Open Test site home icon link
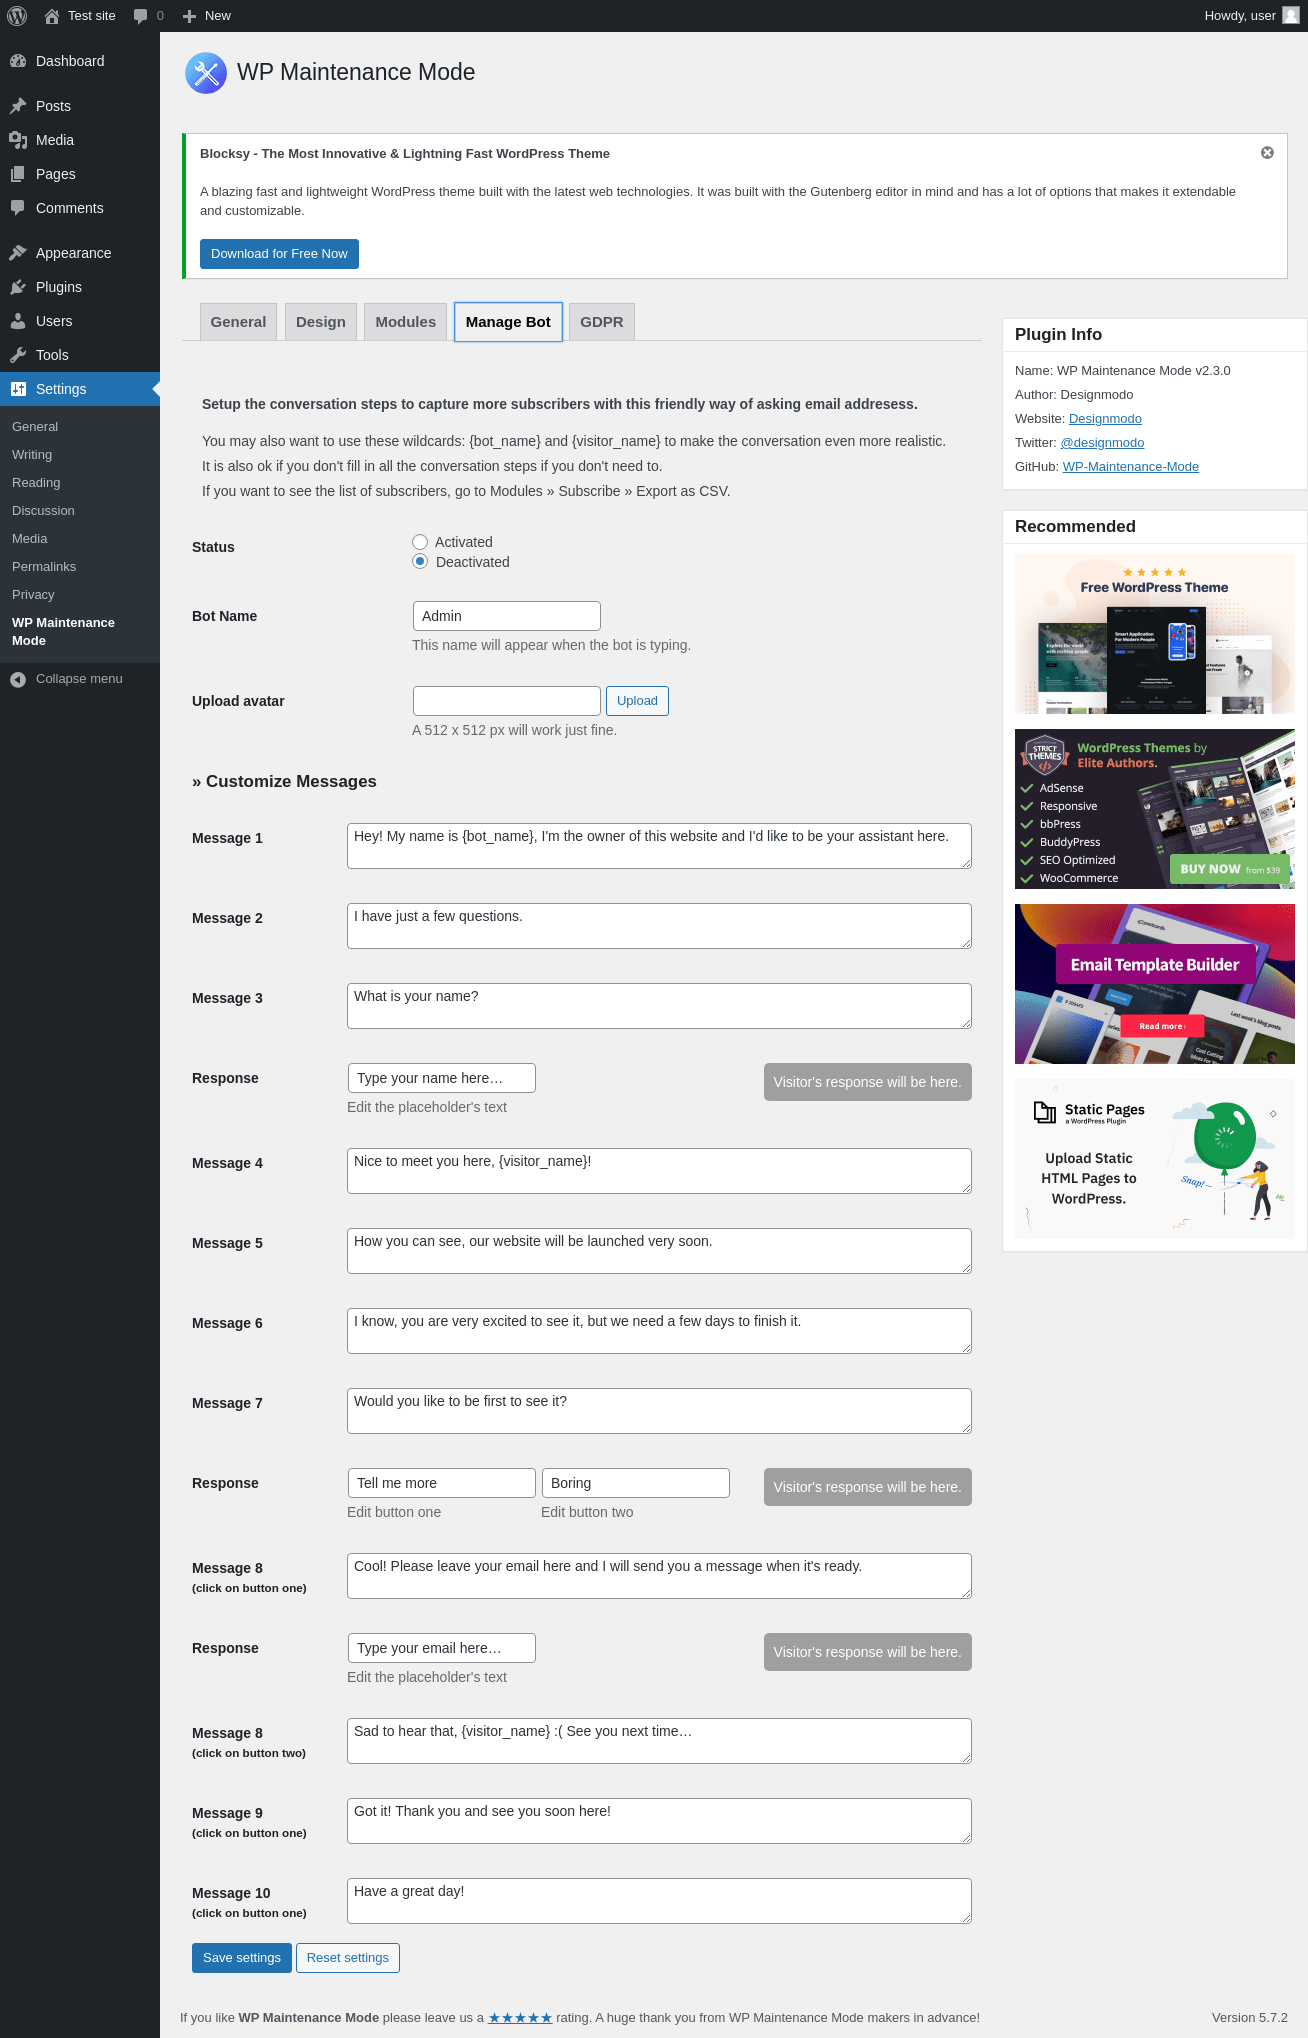 click(x=52, y=16)
